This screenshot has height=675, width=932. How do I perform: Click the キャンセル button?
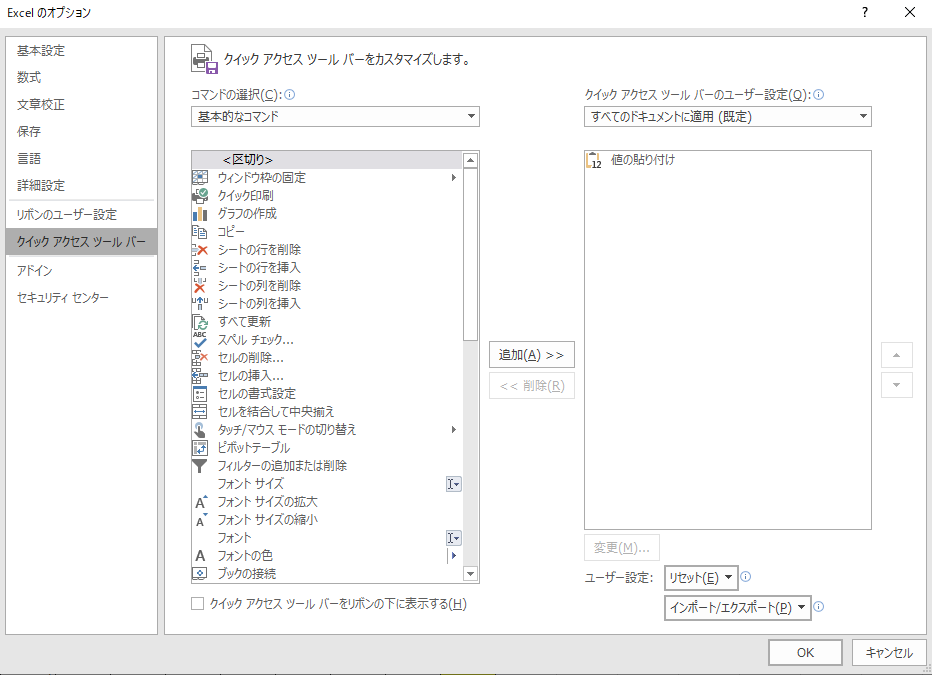[889, 652]
